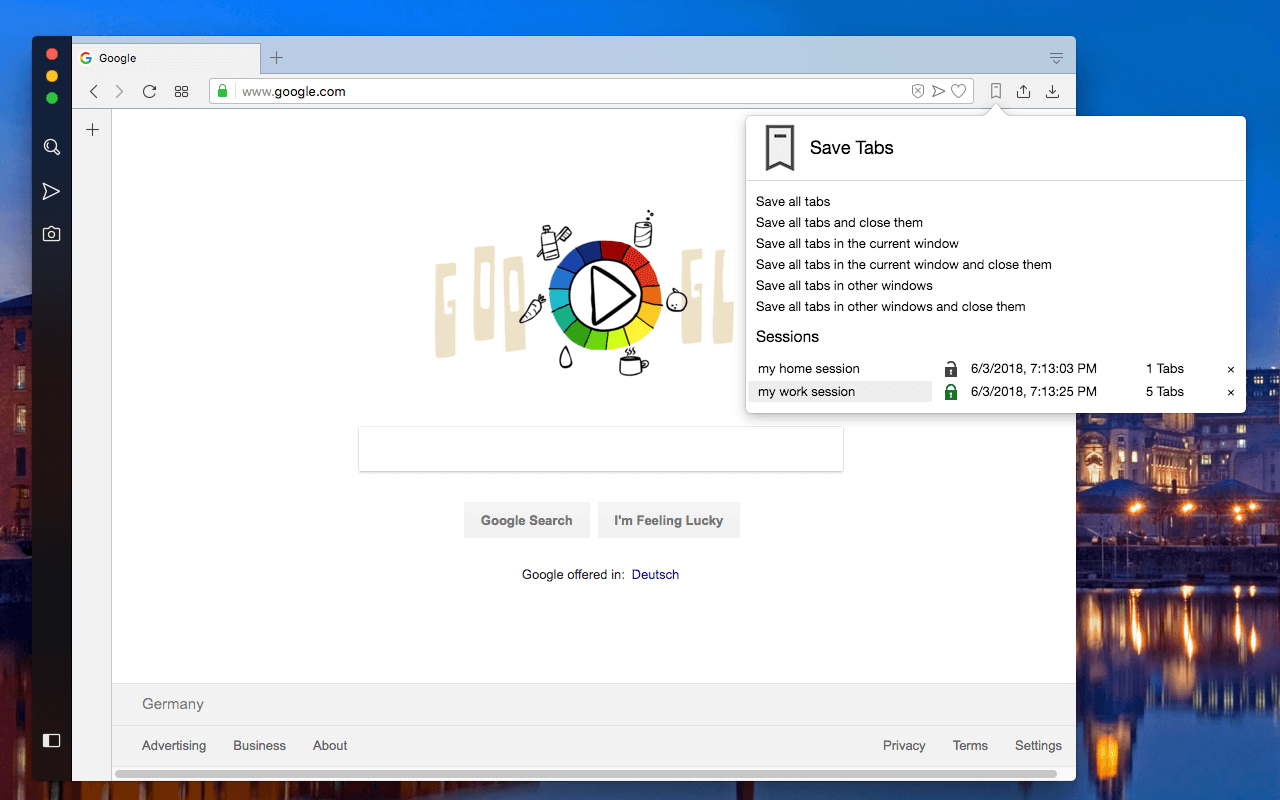Click the 6/3/2018, 7:13:03 PM timestamp
Image resolution: width=1280 pixels, height=800 pixels.
click(x=1034, y=369)
